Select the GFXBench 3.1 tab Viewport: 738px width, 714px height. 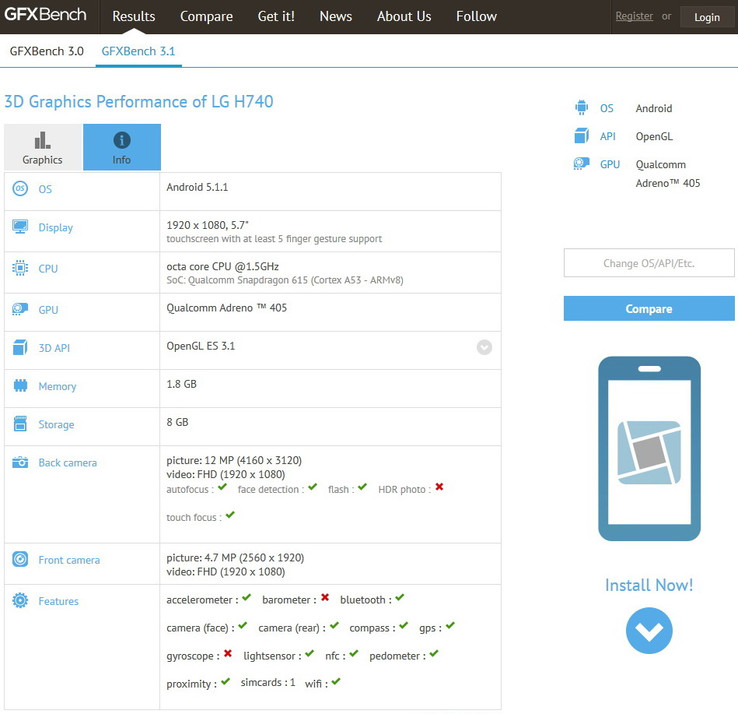(138, 51)
